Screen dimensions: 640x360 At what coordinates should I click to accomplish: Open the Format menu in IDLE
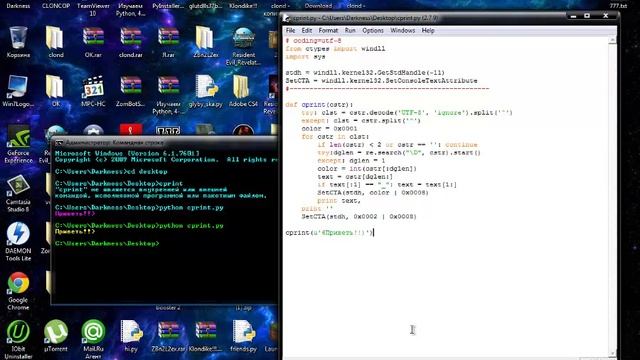point(328,31)
